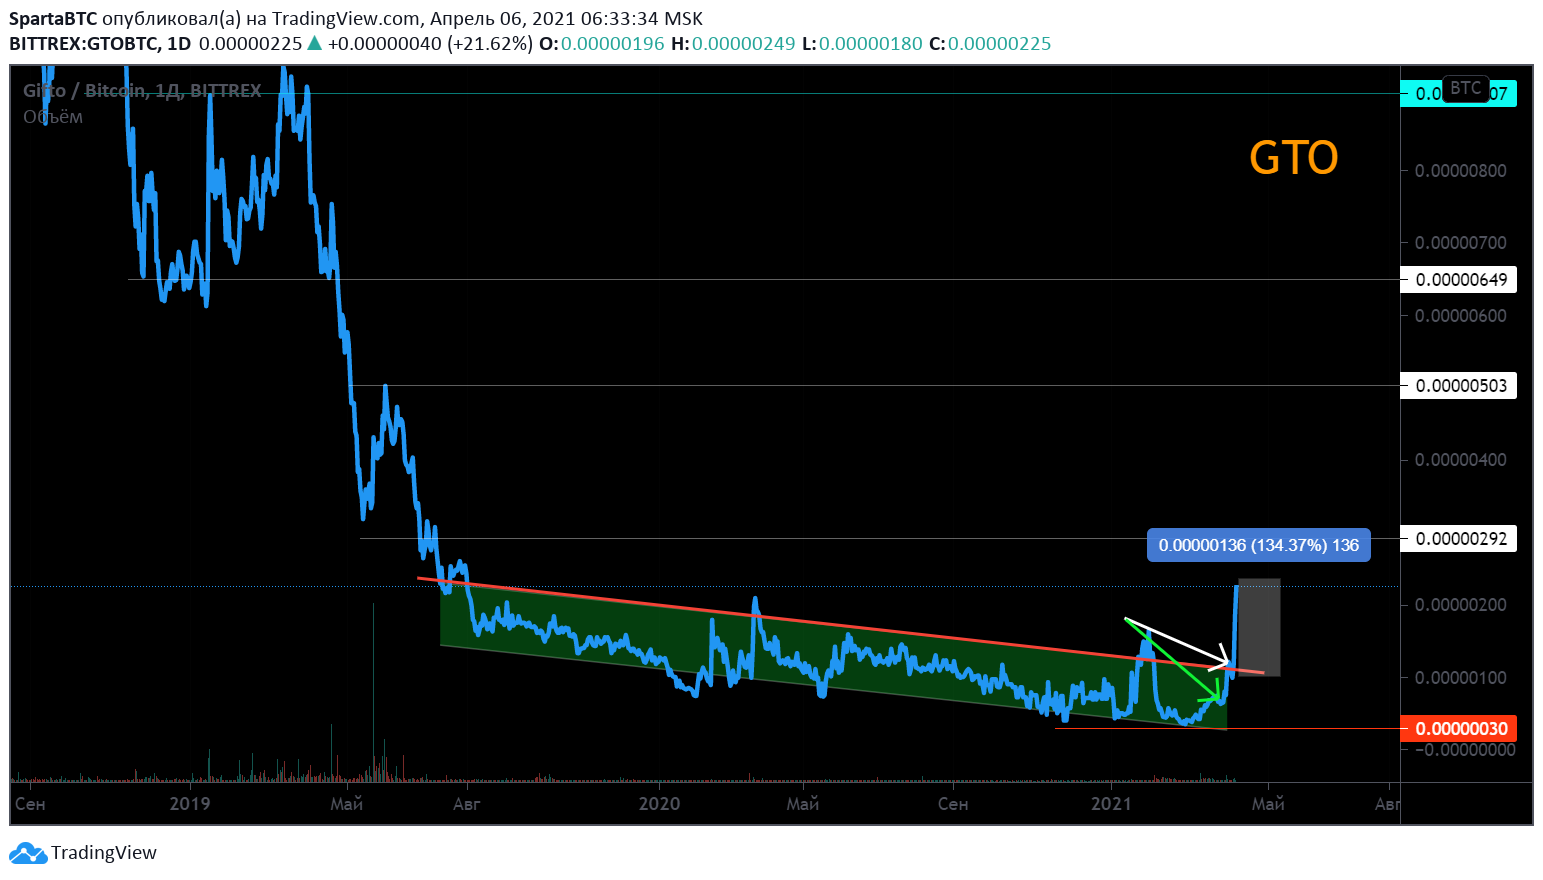Click the 2021 time axis label
Viewport: 1543px width, 880px height.
1111,804
